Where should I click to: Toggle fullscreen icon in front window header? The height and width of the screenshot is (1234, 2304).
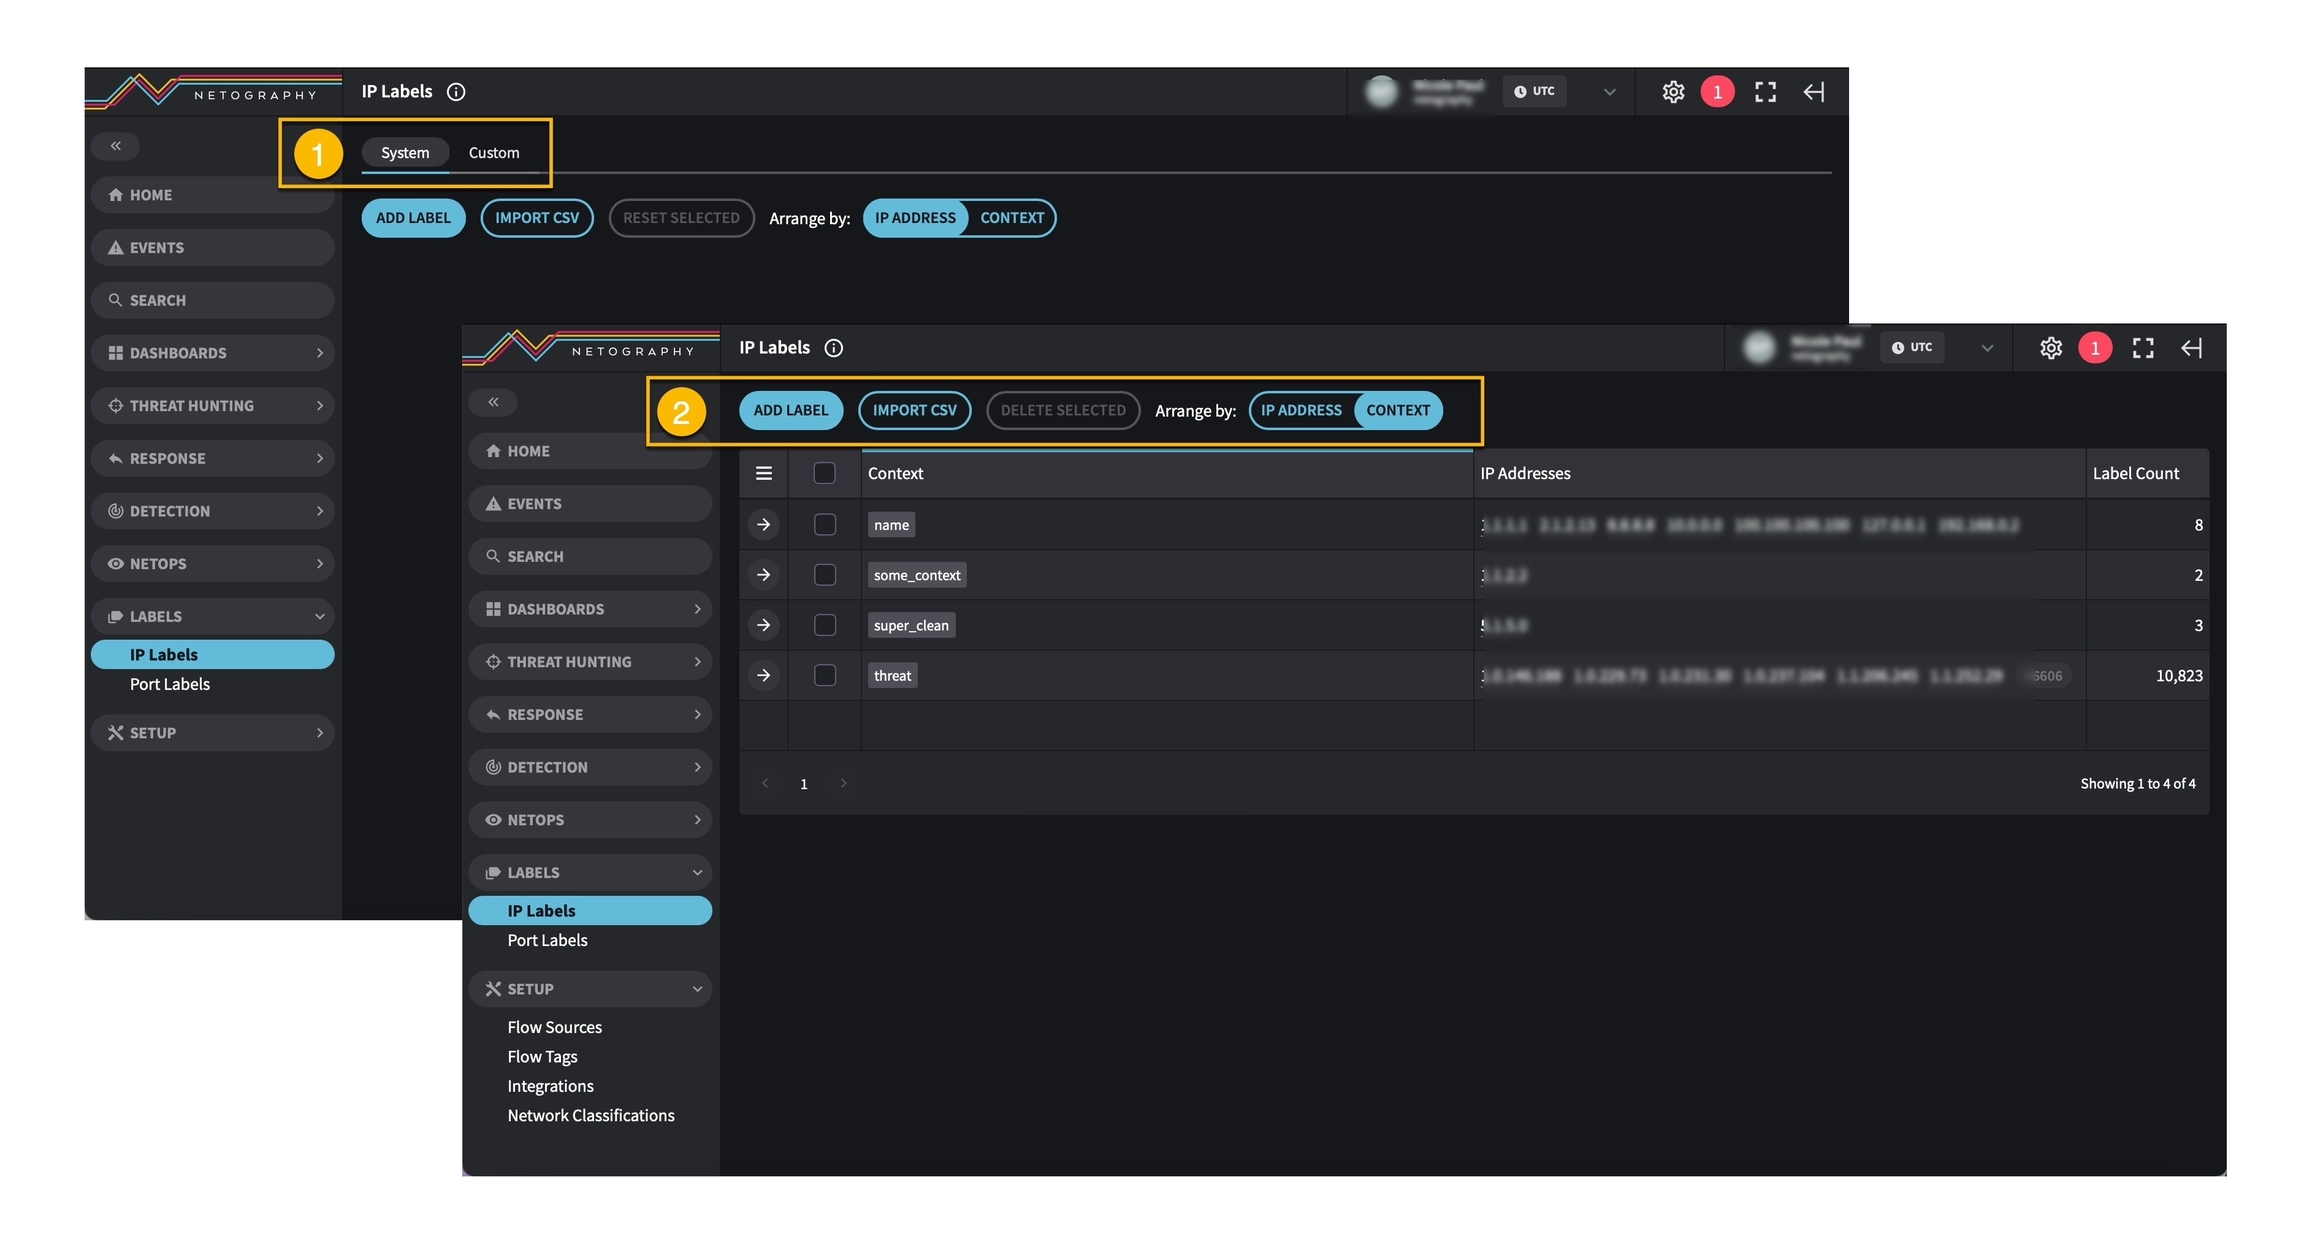[2142, 348]
